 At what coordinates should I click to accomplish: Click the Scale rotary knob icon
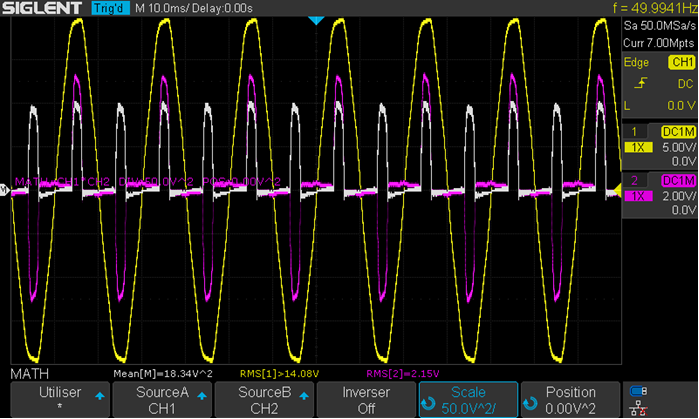(428, 403)
